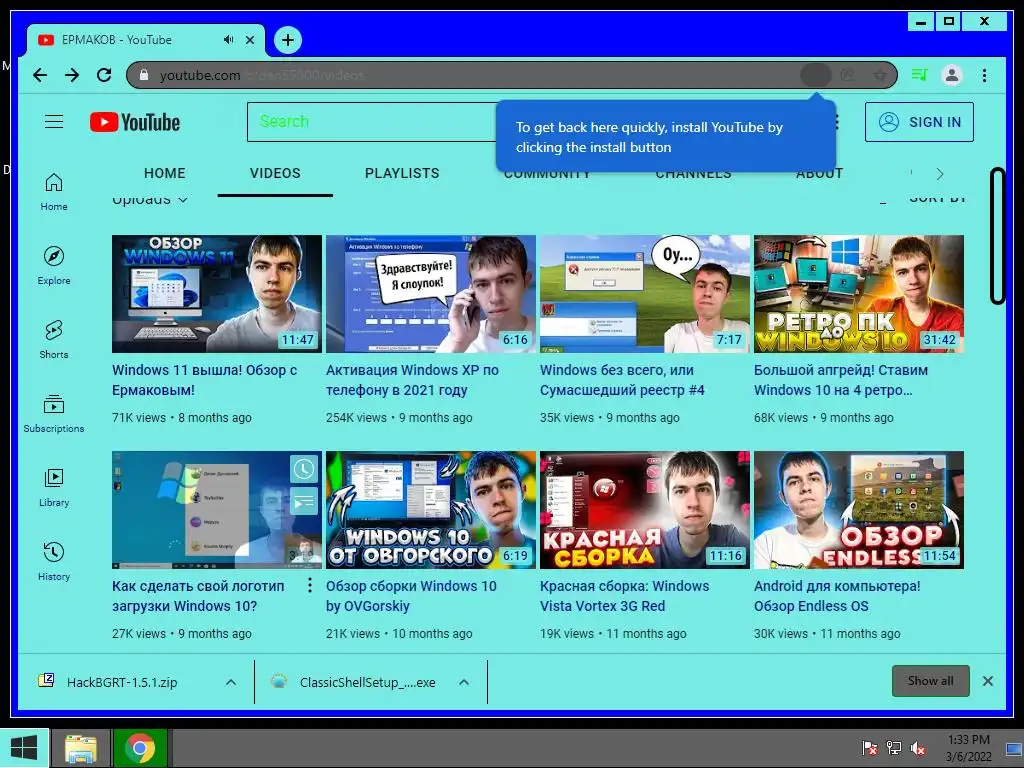The width and height of the screenshot is (1024, 768).
Task: Click the РЕТРО ПК thumbnail
Action: pos(859,294)
